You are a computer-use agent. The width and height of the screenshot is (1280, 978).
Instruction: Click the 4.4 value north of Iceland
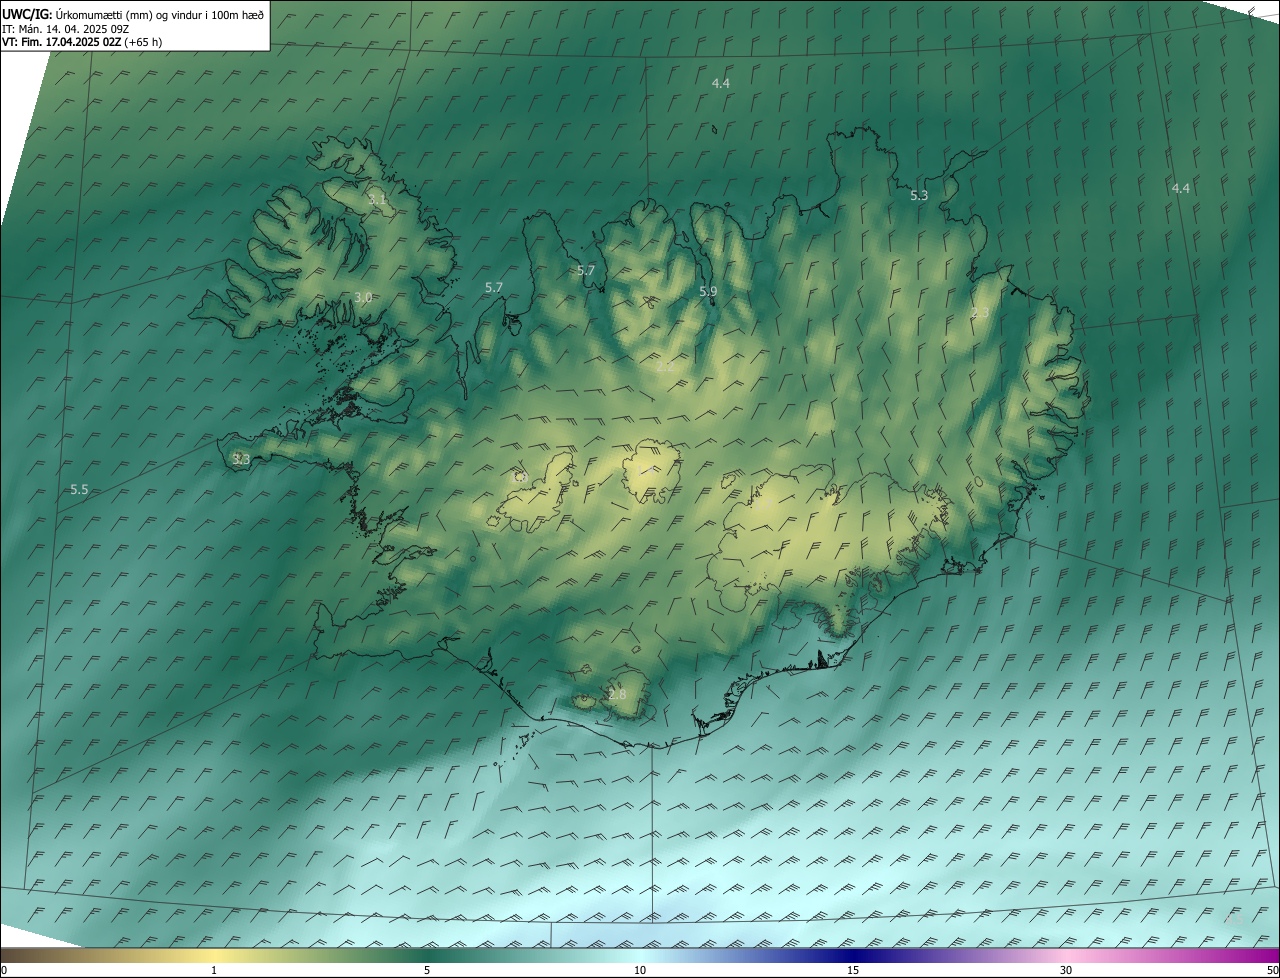pos(720,83)
